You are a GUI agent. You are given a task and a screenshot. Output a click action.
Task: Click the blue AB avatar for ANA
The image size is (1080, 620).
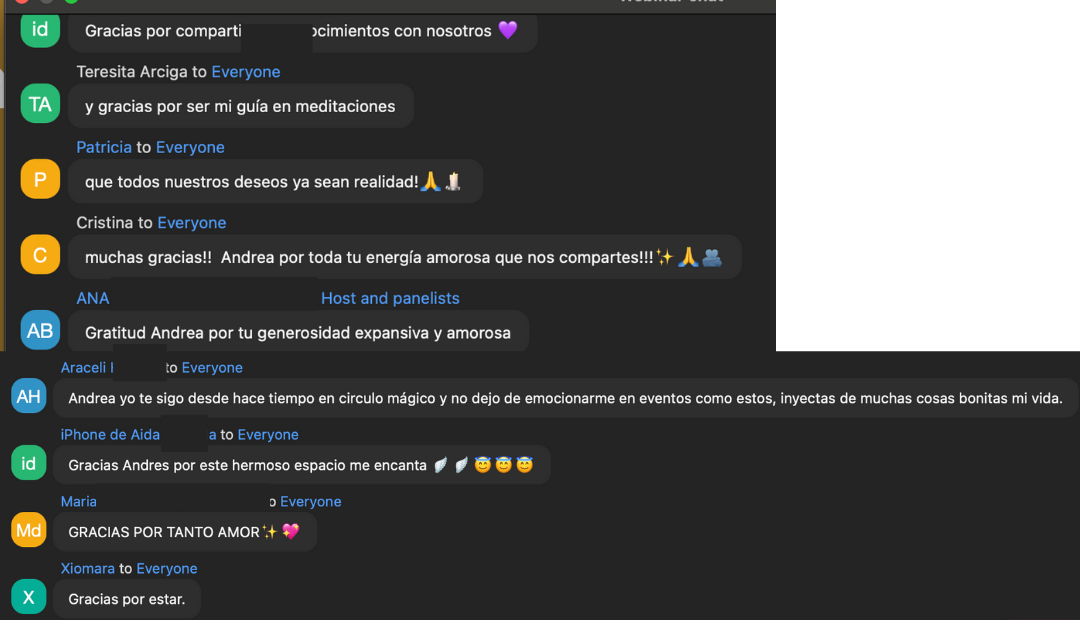tap(40, 330)
